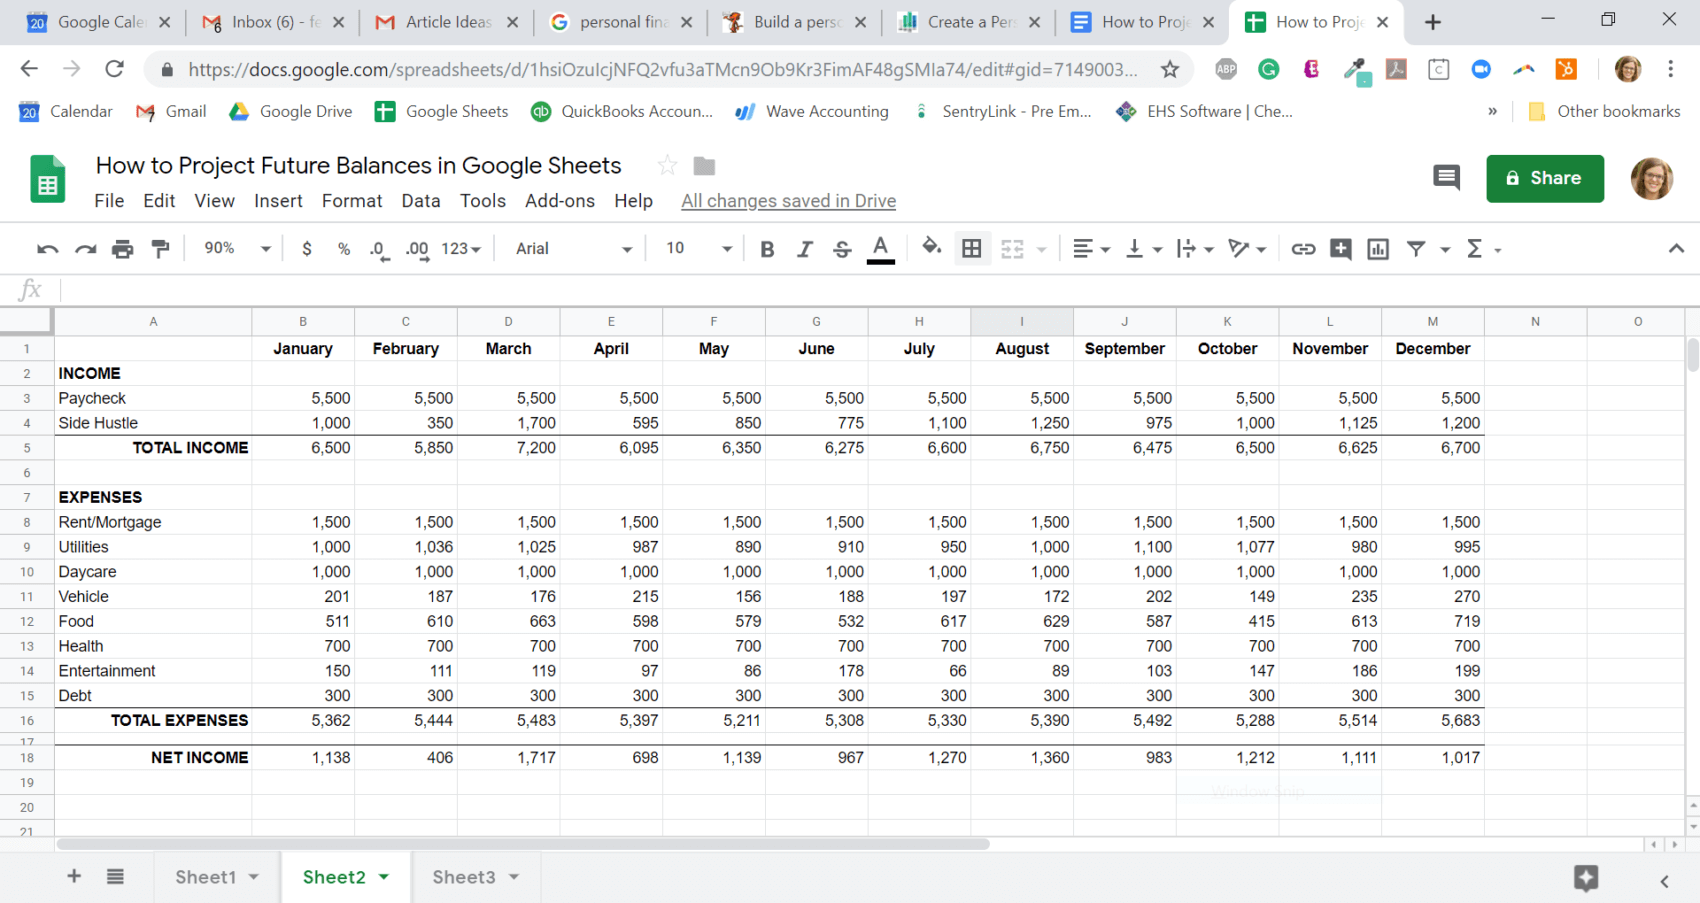Viewport: 1700px width, 903px height.
Task: Switch to Inbox (6) browser tab
Action: pos(272,22)
